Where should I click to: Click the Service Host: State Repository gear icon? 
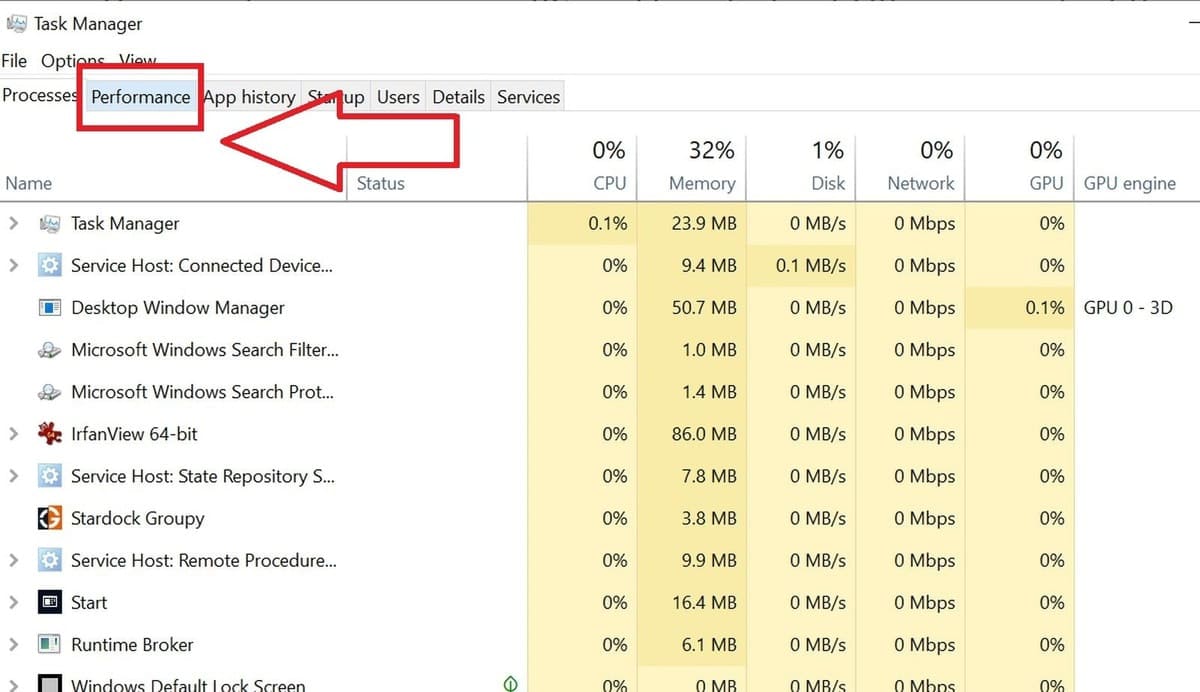click(49, 476)
